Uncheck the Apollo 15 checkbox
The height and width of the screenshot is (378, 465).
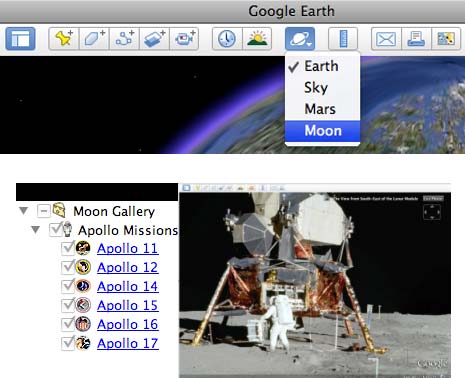(x=68, y=305)
